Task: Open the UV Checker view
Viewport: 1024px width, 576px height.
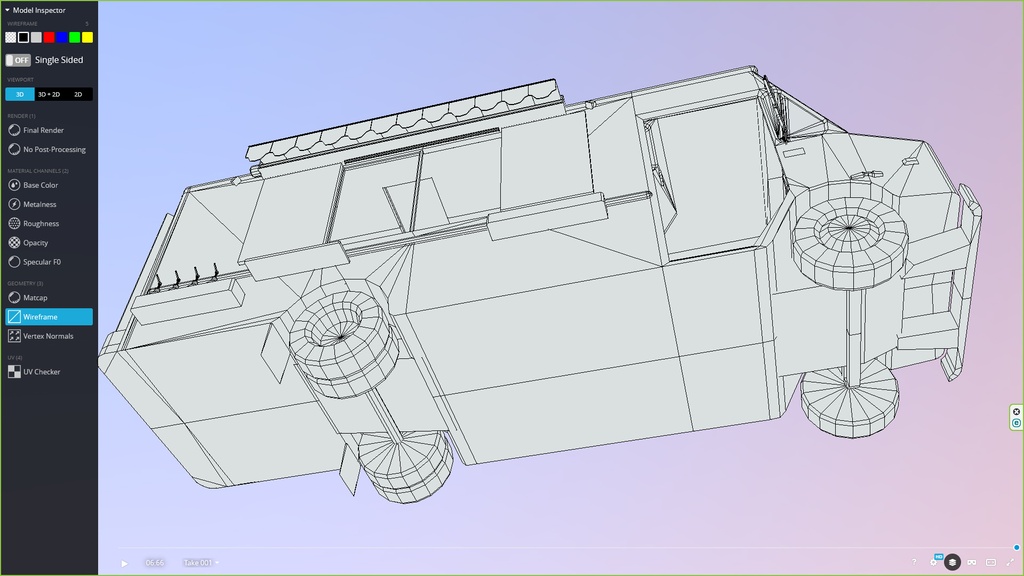Action: (41, 372)
